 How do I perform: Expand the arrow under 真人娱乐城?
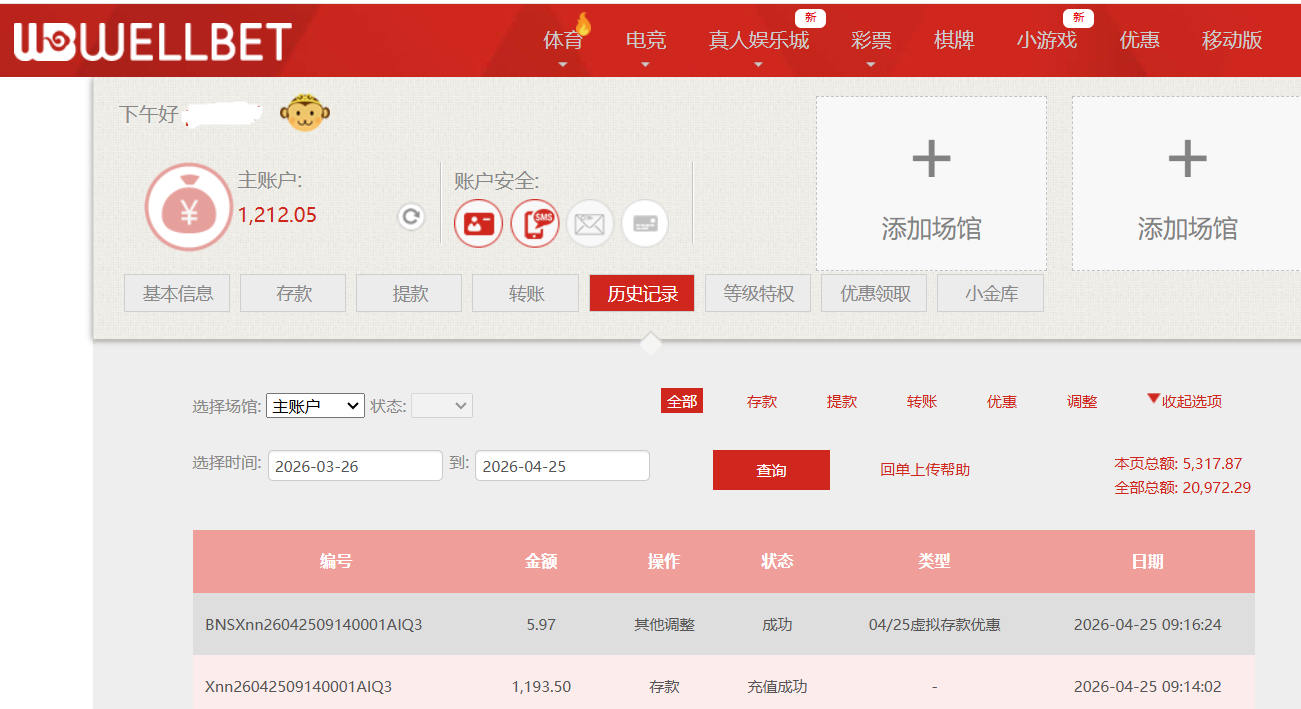click(x=759, y=65)
